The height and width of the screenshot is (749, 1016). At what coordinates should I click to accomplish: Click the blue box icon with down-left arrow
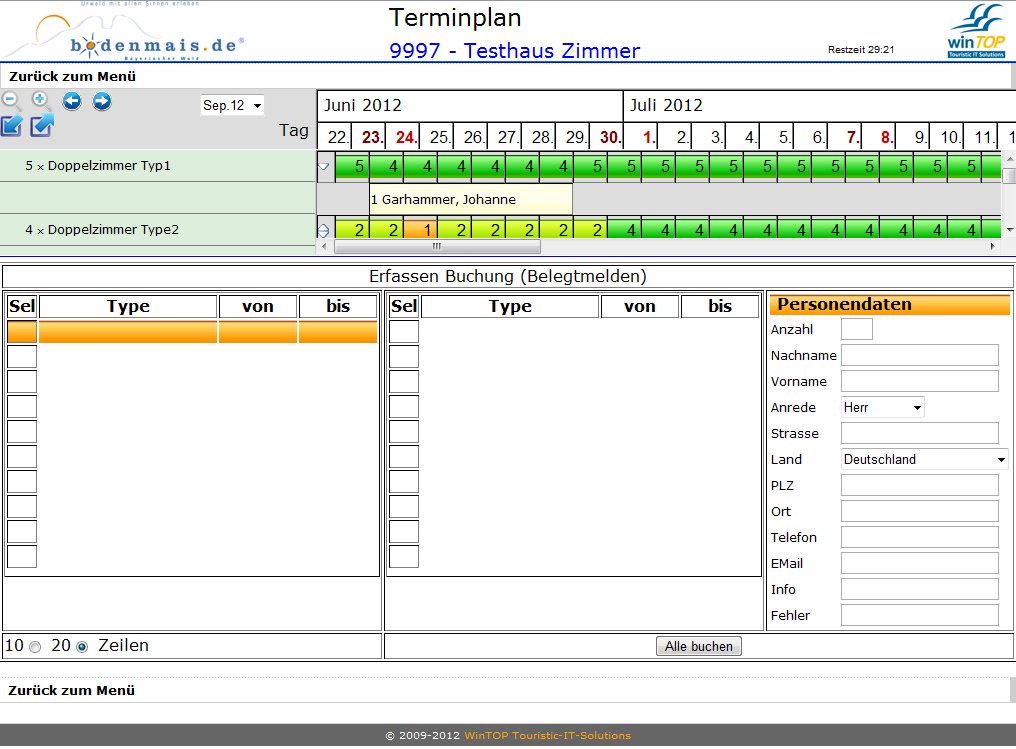coord(12,126)
